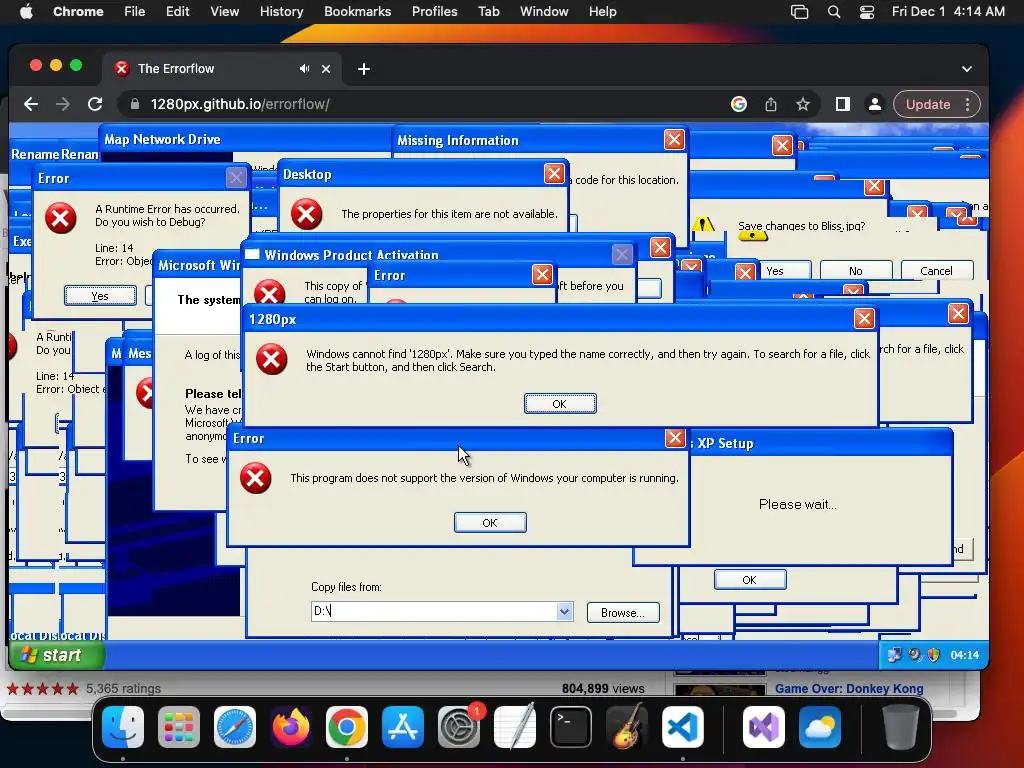Screen dimensions: 1024x768
Task: Expand the tab search chevron
Action: [967, 69]
